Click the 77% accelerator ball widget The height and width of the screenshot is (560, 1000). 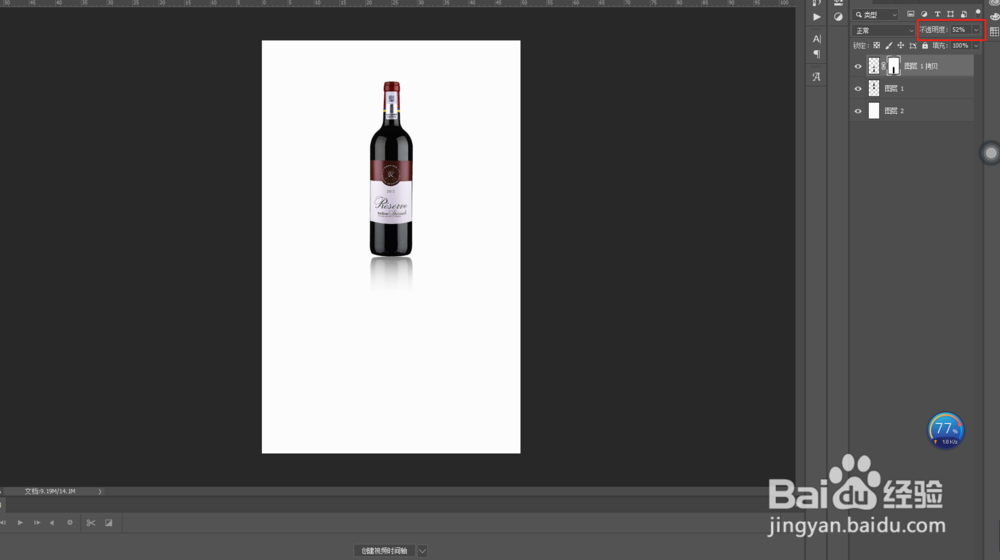[945, 431]
